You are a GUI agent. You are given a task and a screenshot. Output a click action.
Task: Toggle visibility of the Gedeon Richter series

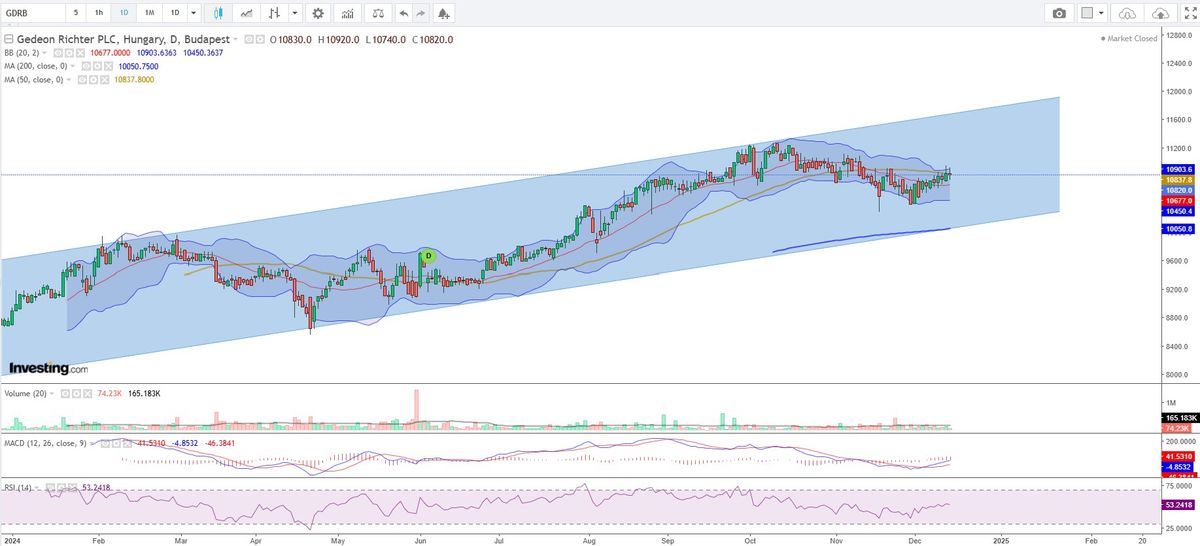(x=250, y=39)
